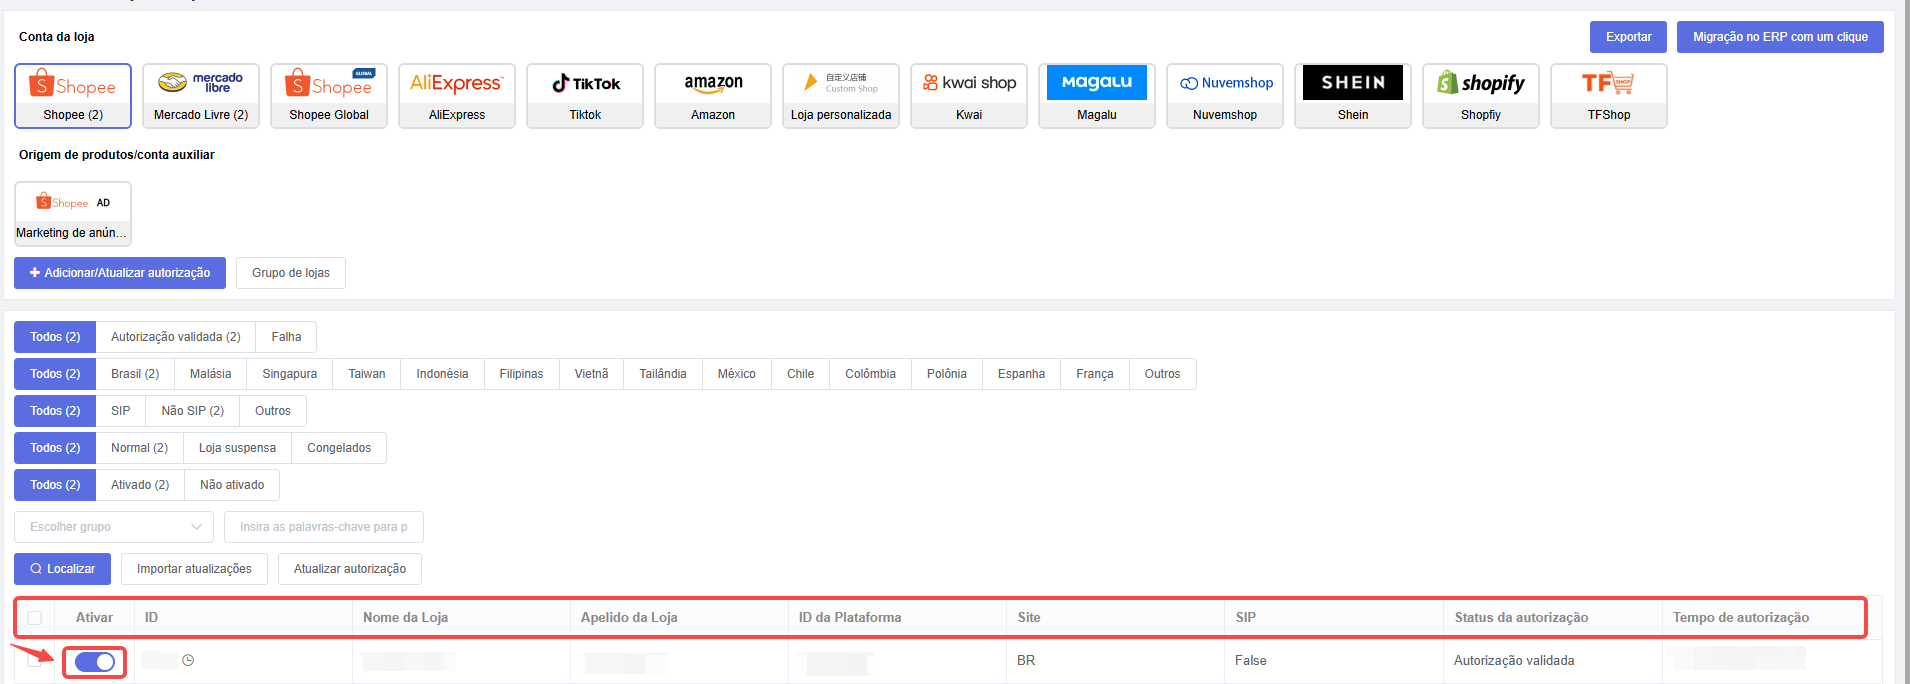
Task: Select the SIP filter tab
Action: (121, 411)
